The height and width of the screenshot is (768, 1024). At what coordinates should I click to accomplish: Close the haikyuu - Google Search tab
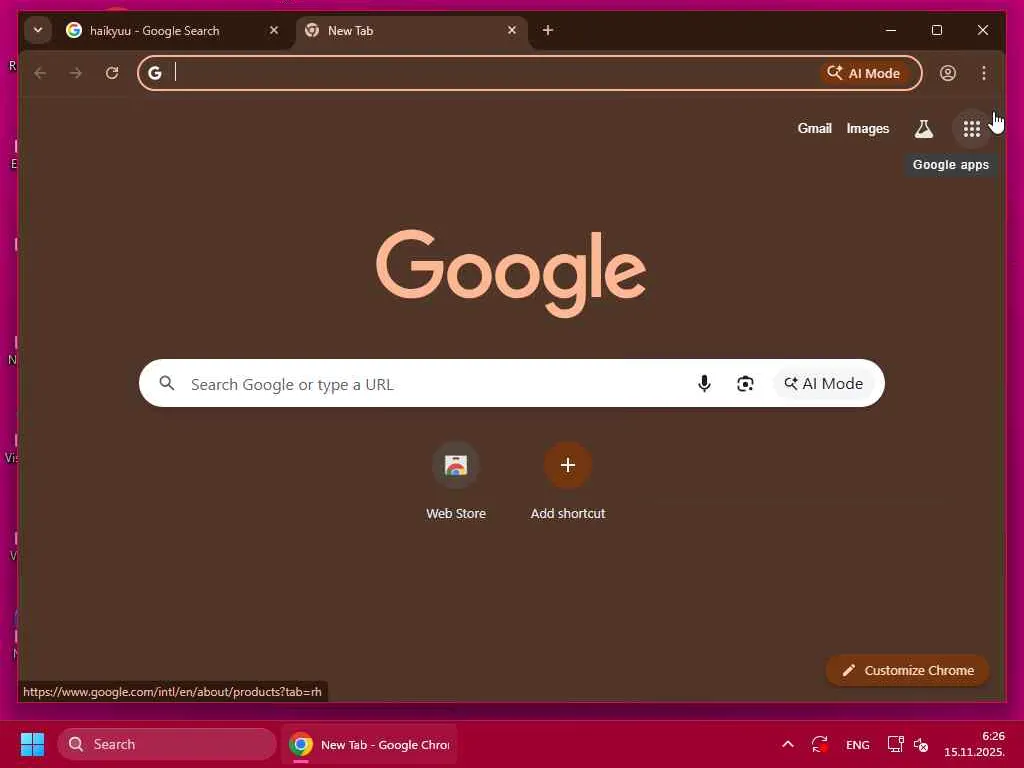click(x=274, y=30)
